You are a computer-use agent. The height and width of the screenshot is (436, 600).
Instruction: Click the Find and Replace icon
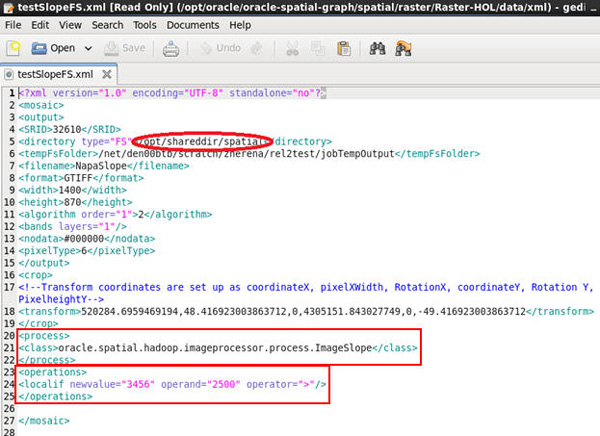[x=403, y=49]
